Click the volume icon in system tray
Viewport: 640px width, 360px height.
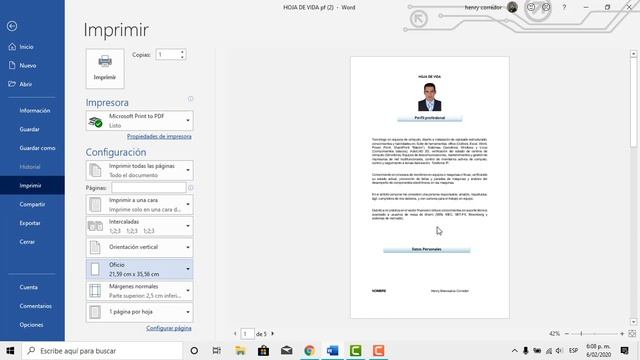click(x=559, y=351)
